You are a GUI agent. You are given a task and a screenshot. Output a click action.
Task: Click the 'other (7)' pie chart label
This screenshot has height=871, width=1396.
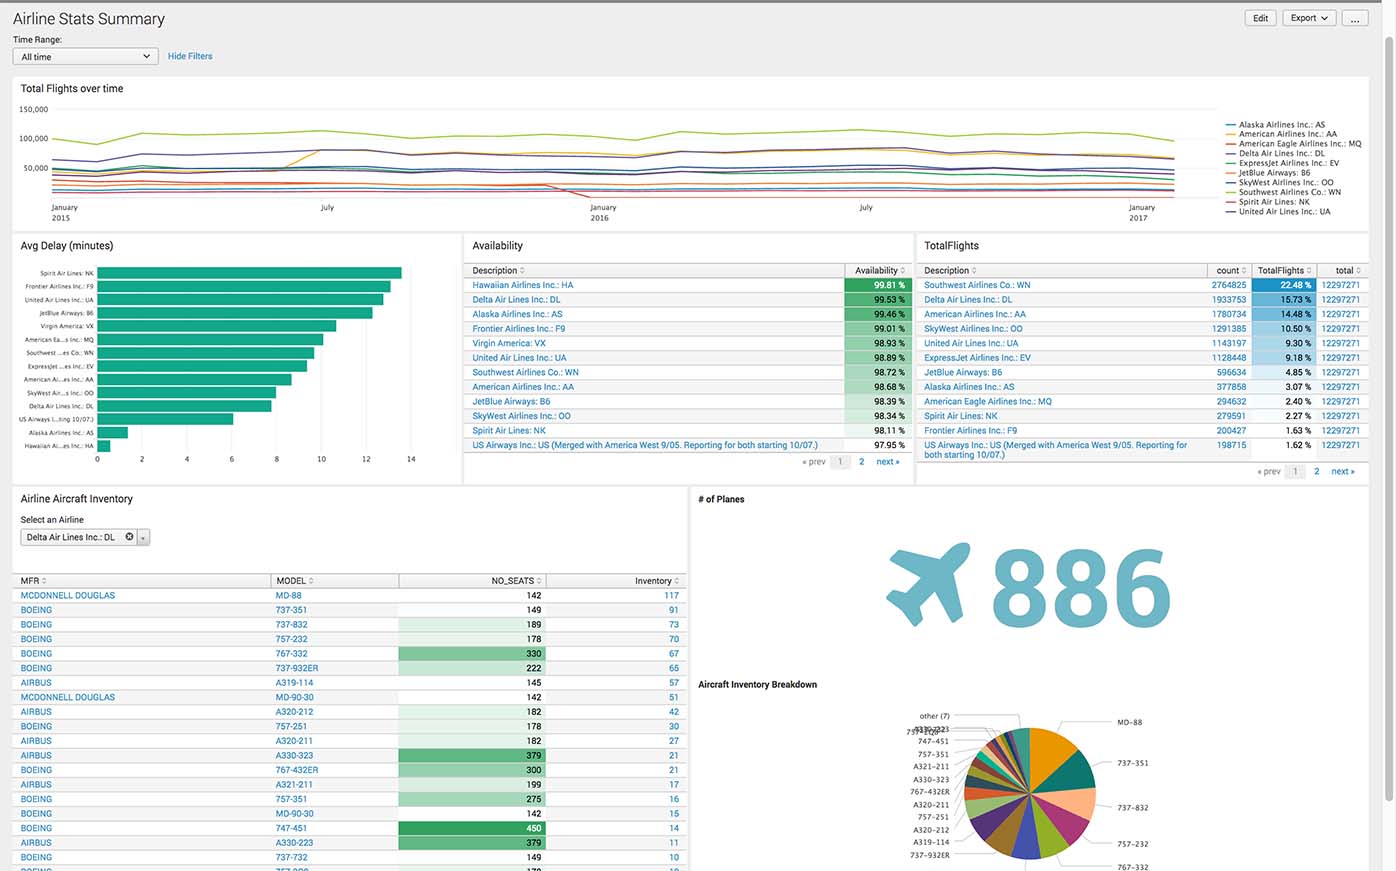(x=934, y=716)
